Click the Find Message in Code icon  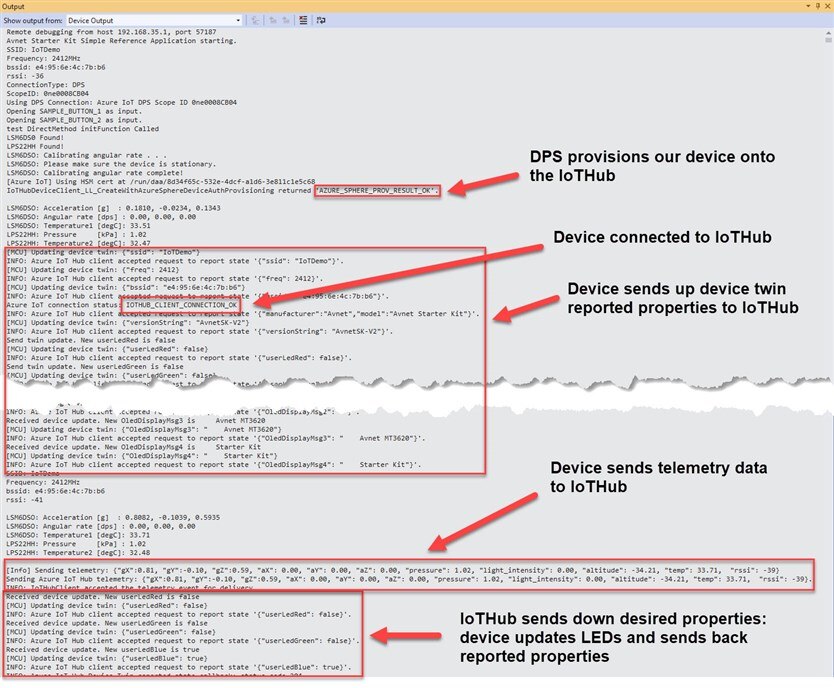point(255,20)
